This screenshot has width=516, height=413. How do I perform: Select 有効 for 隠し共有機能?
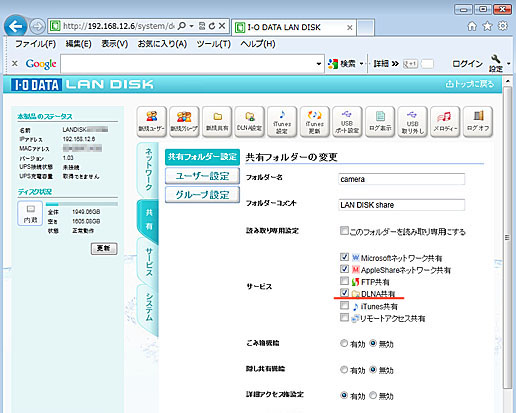click(x=344, y=369)
